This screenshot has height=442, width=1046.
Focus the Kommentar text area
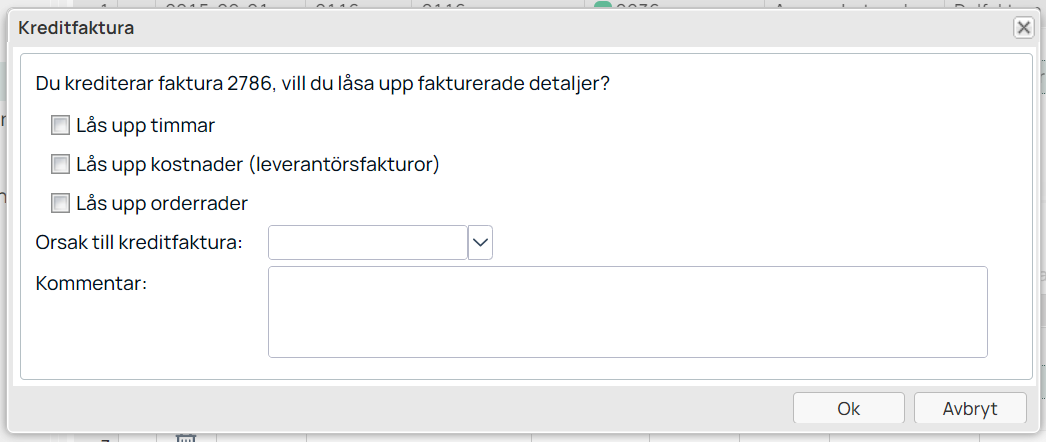click(627, 311)
